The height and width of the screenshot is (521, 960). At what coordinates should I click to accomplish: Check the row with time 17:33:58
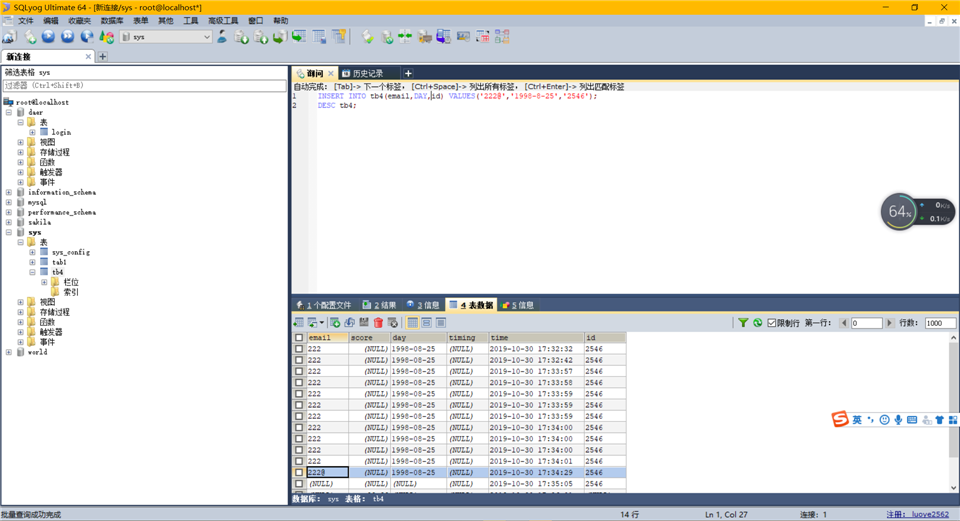[299, 383]
